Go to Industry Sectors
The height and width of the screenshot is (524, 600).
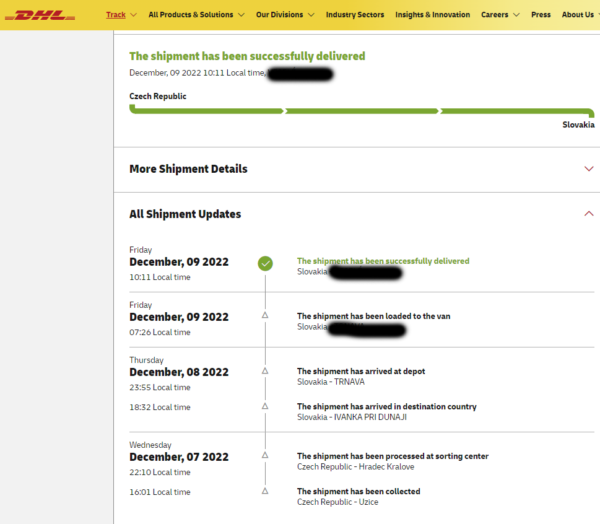pos(354,15)
